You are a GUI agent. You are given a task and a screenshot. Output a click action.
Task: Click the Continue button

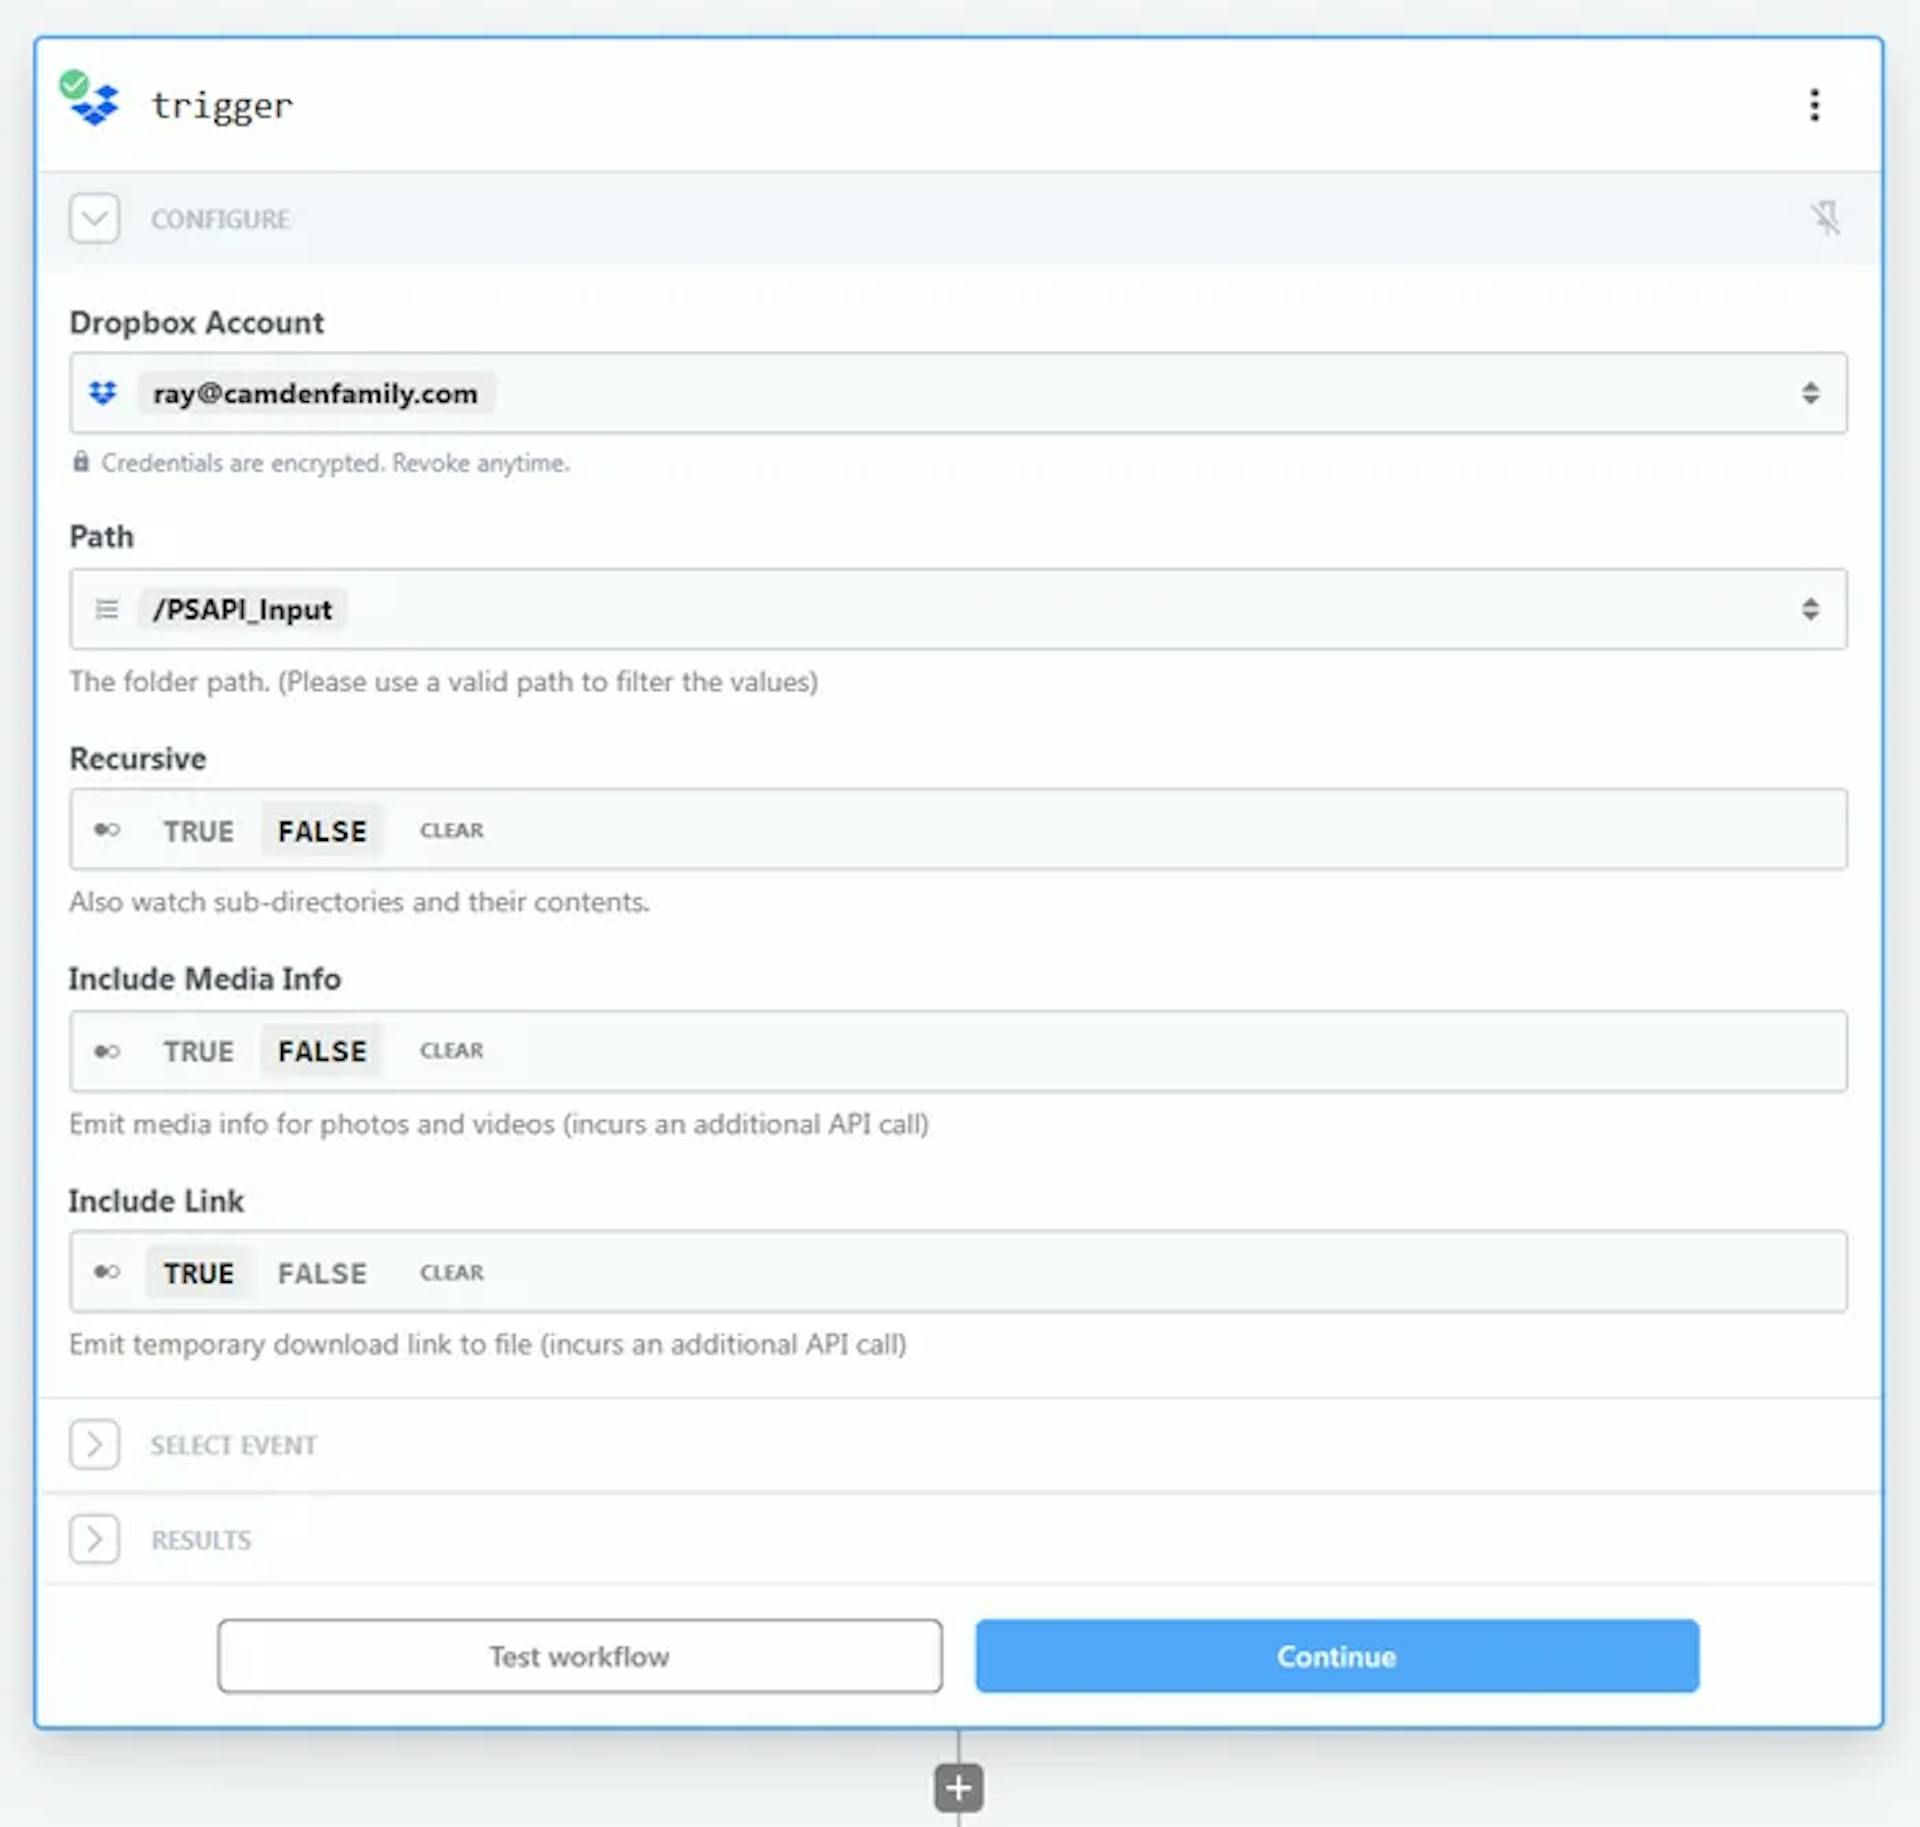pyautogui.click(x=1335, y=1656)
